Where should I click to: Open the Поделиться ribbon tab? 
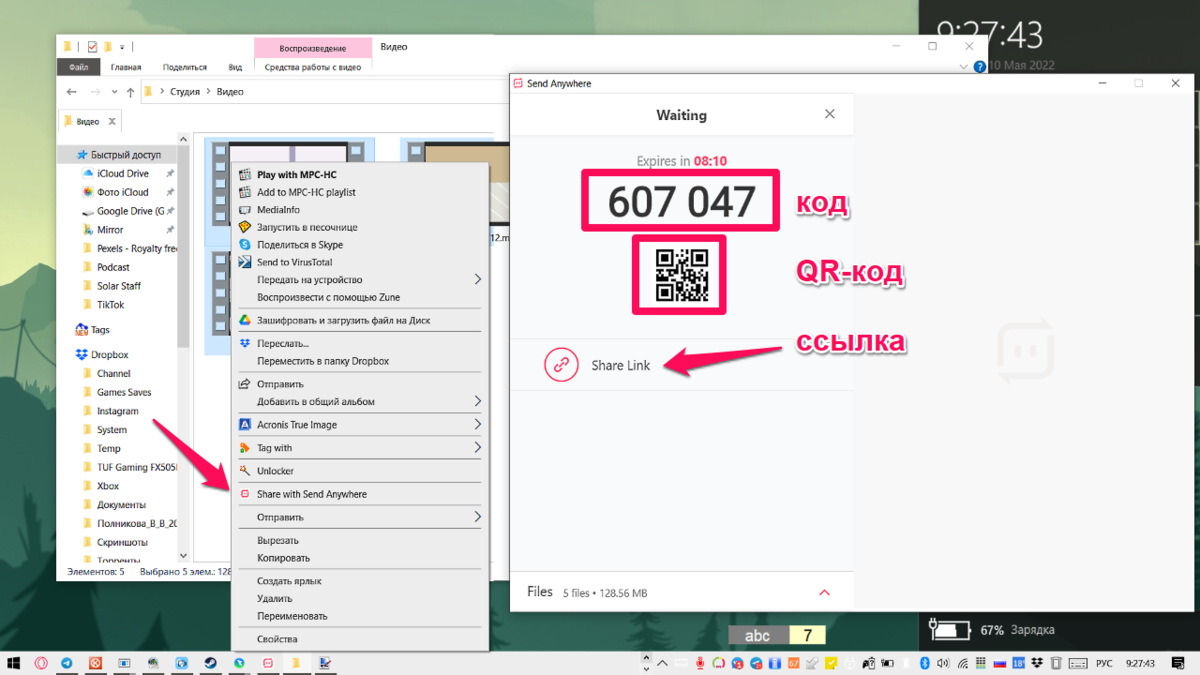pos(185,67)
